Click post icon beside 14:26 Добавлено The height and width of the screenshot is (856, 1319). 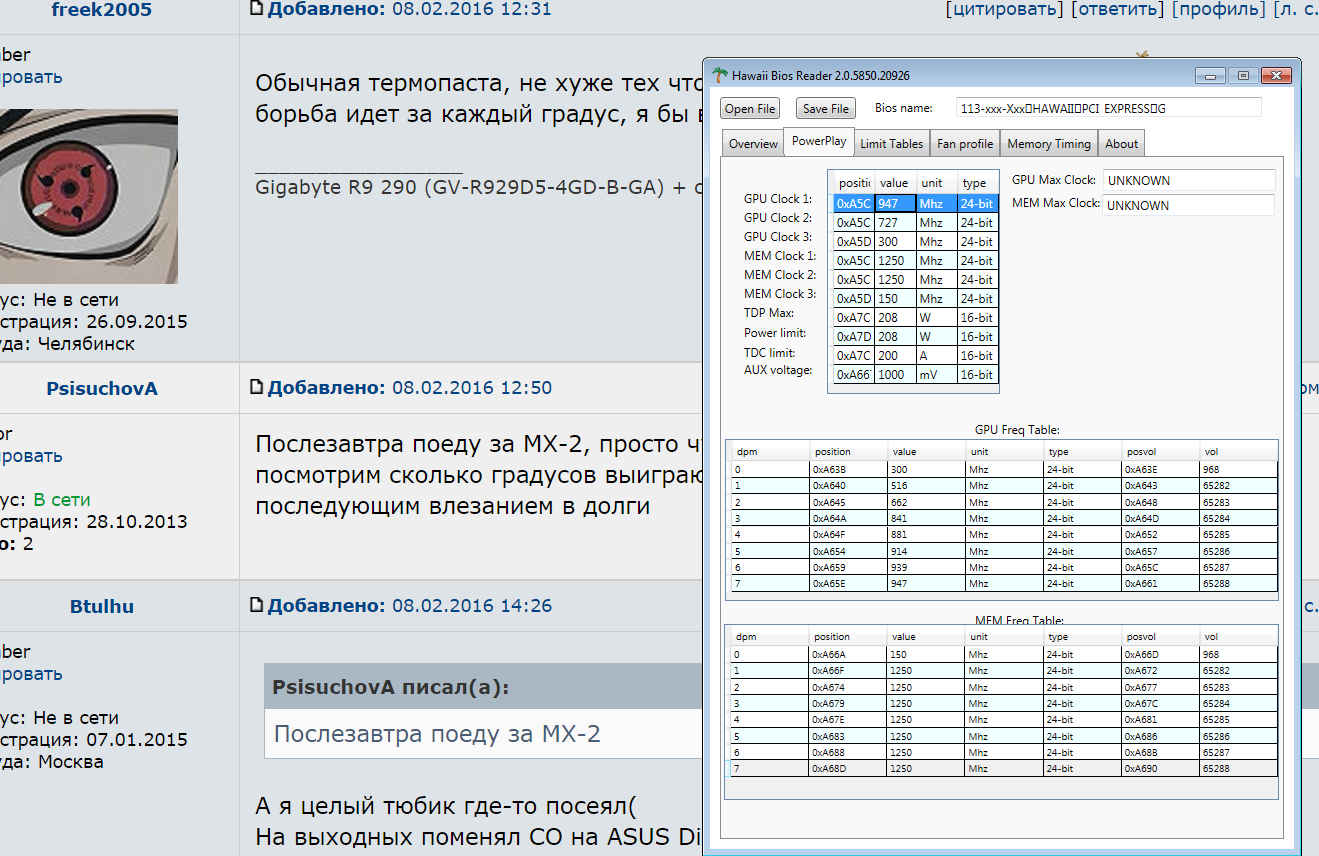point(257,605)
